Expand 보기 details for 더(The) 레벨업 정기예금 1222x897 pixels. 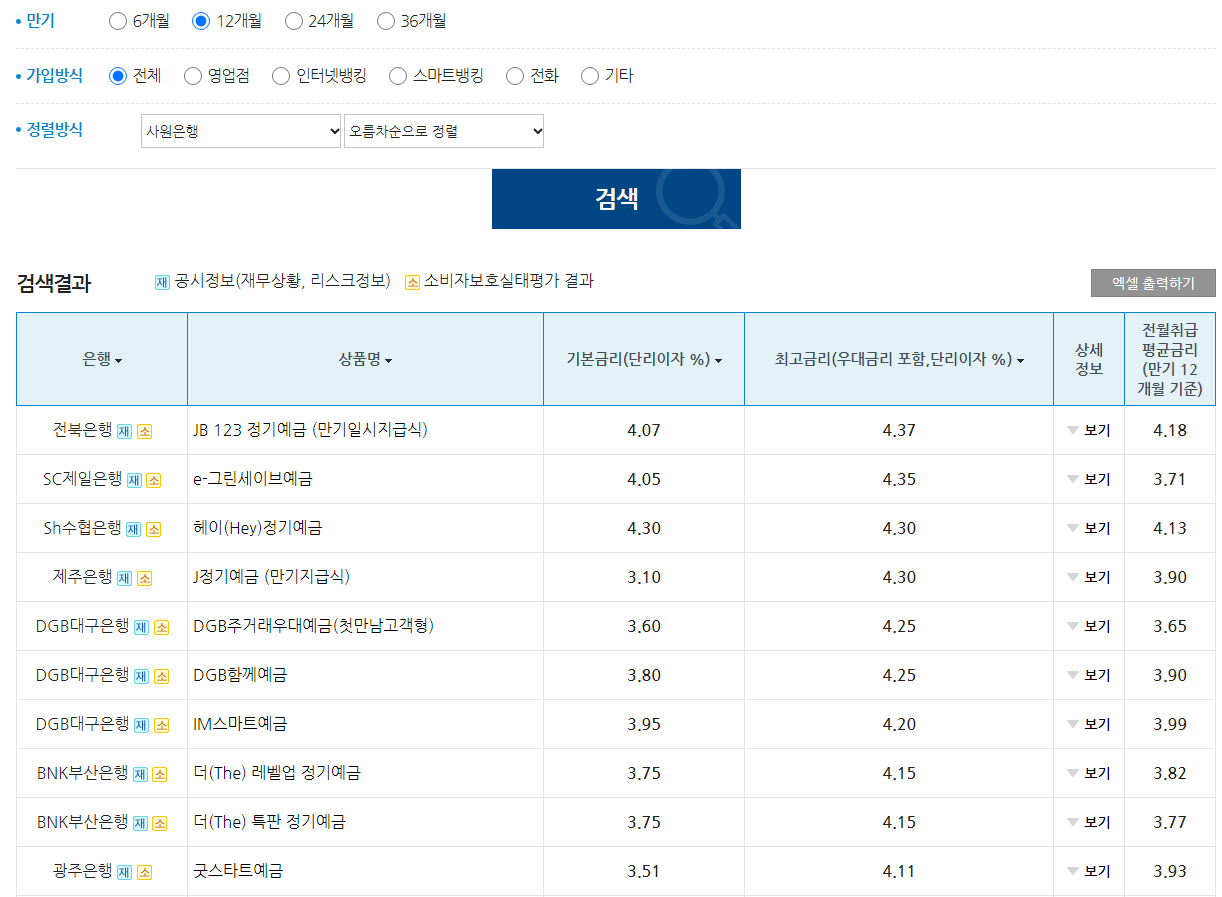coord(1089,774)
